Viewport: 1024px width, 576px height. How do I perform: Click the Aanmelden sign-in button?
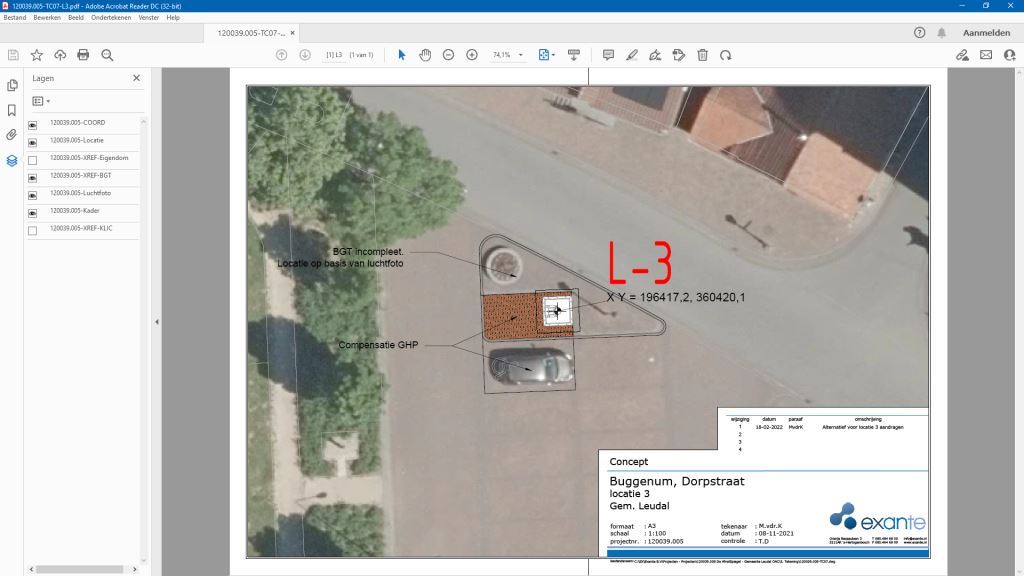pyautogui.click(x=986, y=33)
